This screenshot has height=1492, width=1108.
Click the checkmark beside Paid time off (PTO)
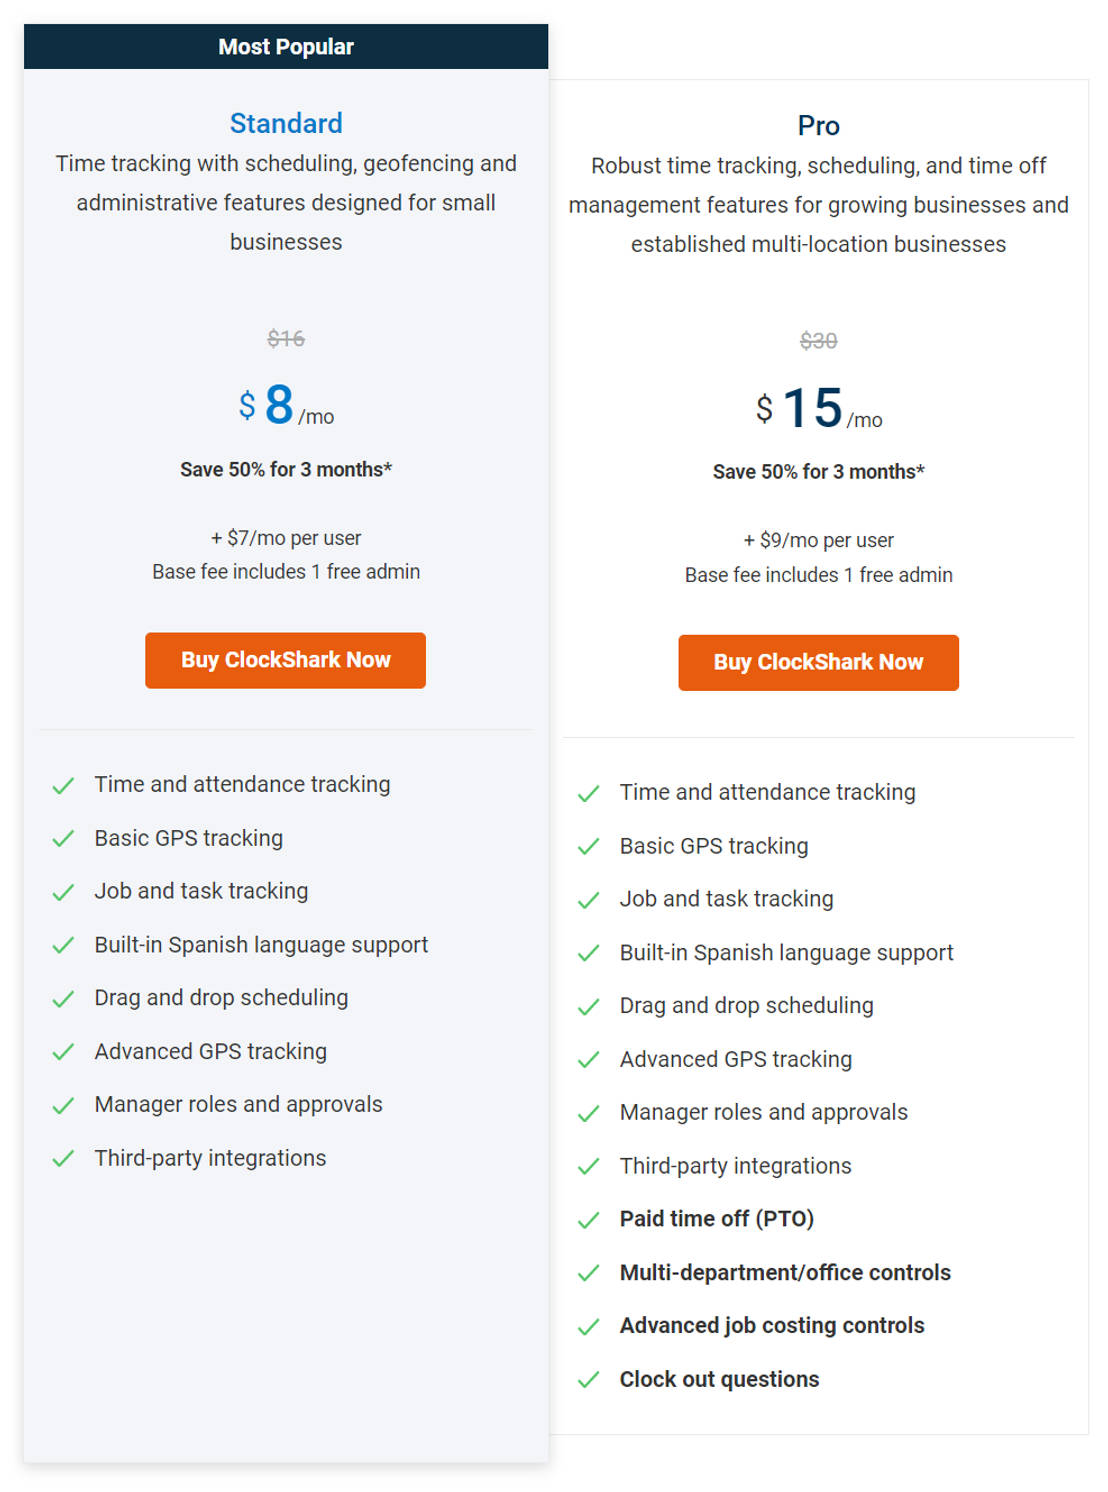(x=589, y=1219)
